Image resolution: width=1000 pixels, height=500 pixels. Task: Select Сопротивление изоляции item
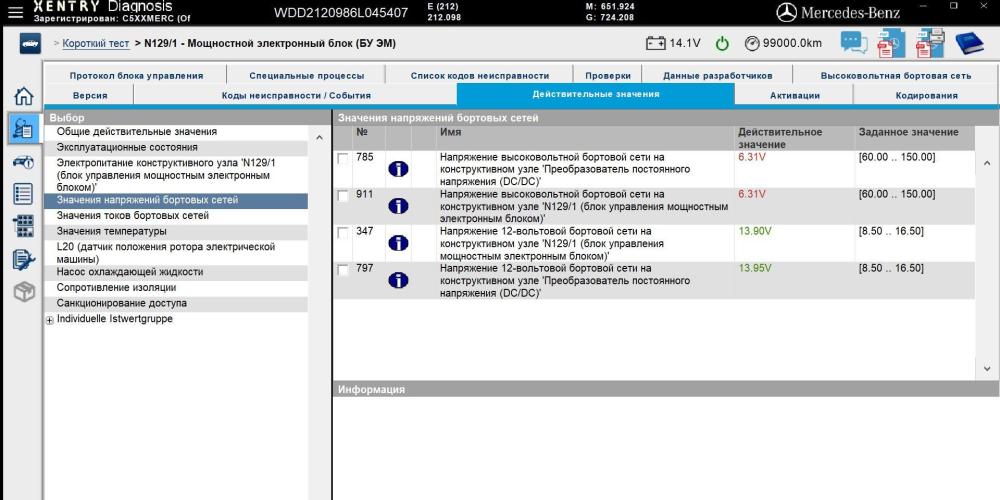(175, 288)
